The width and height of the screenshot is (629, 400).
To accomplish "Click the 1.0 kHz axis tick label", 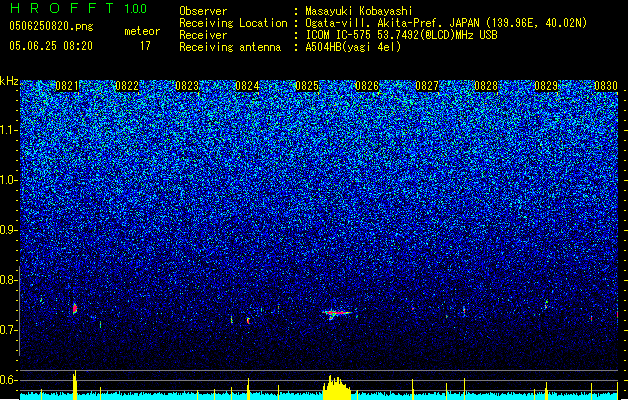I will (x=9, y=181).
